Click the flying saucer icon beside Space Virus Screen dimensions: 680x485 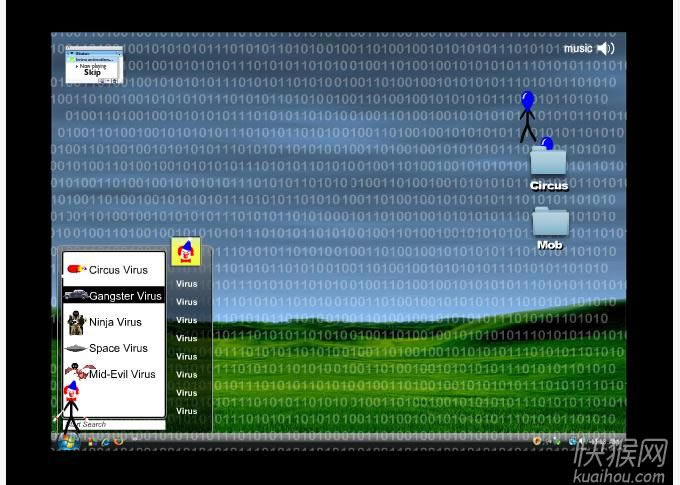(76, 348)
